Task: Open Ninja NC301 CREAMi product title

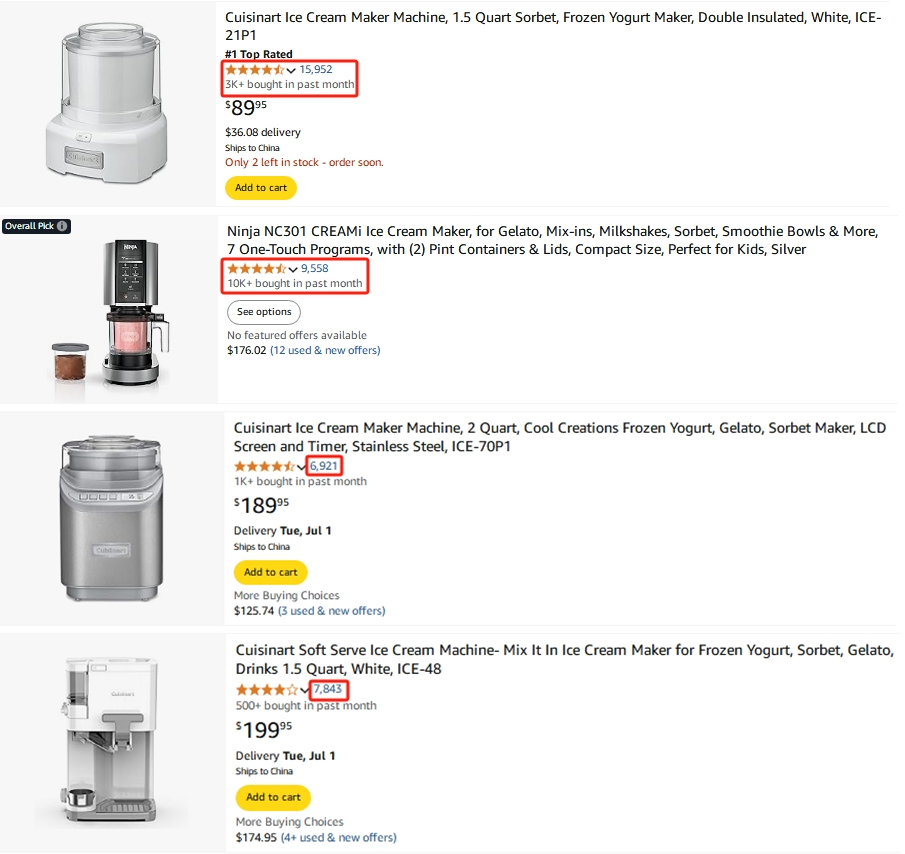Action: [552, 241]
